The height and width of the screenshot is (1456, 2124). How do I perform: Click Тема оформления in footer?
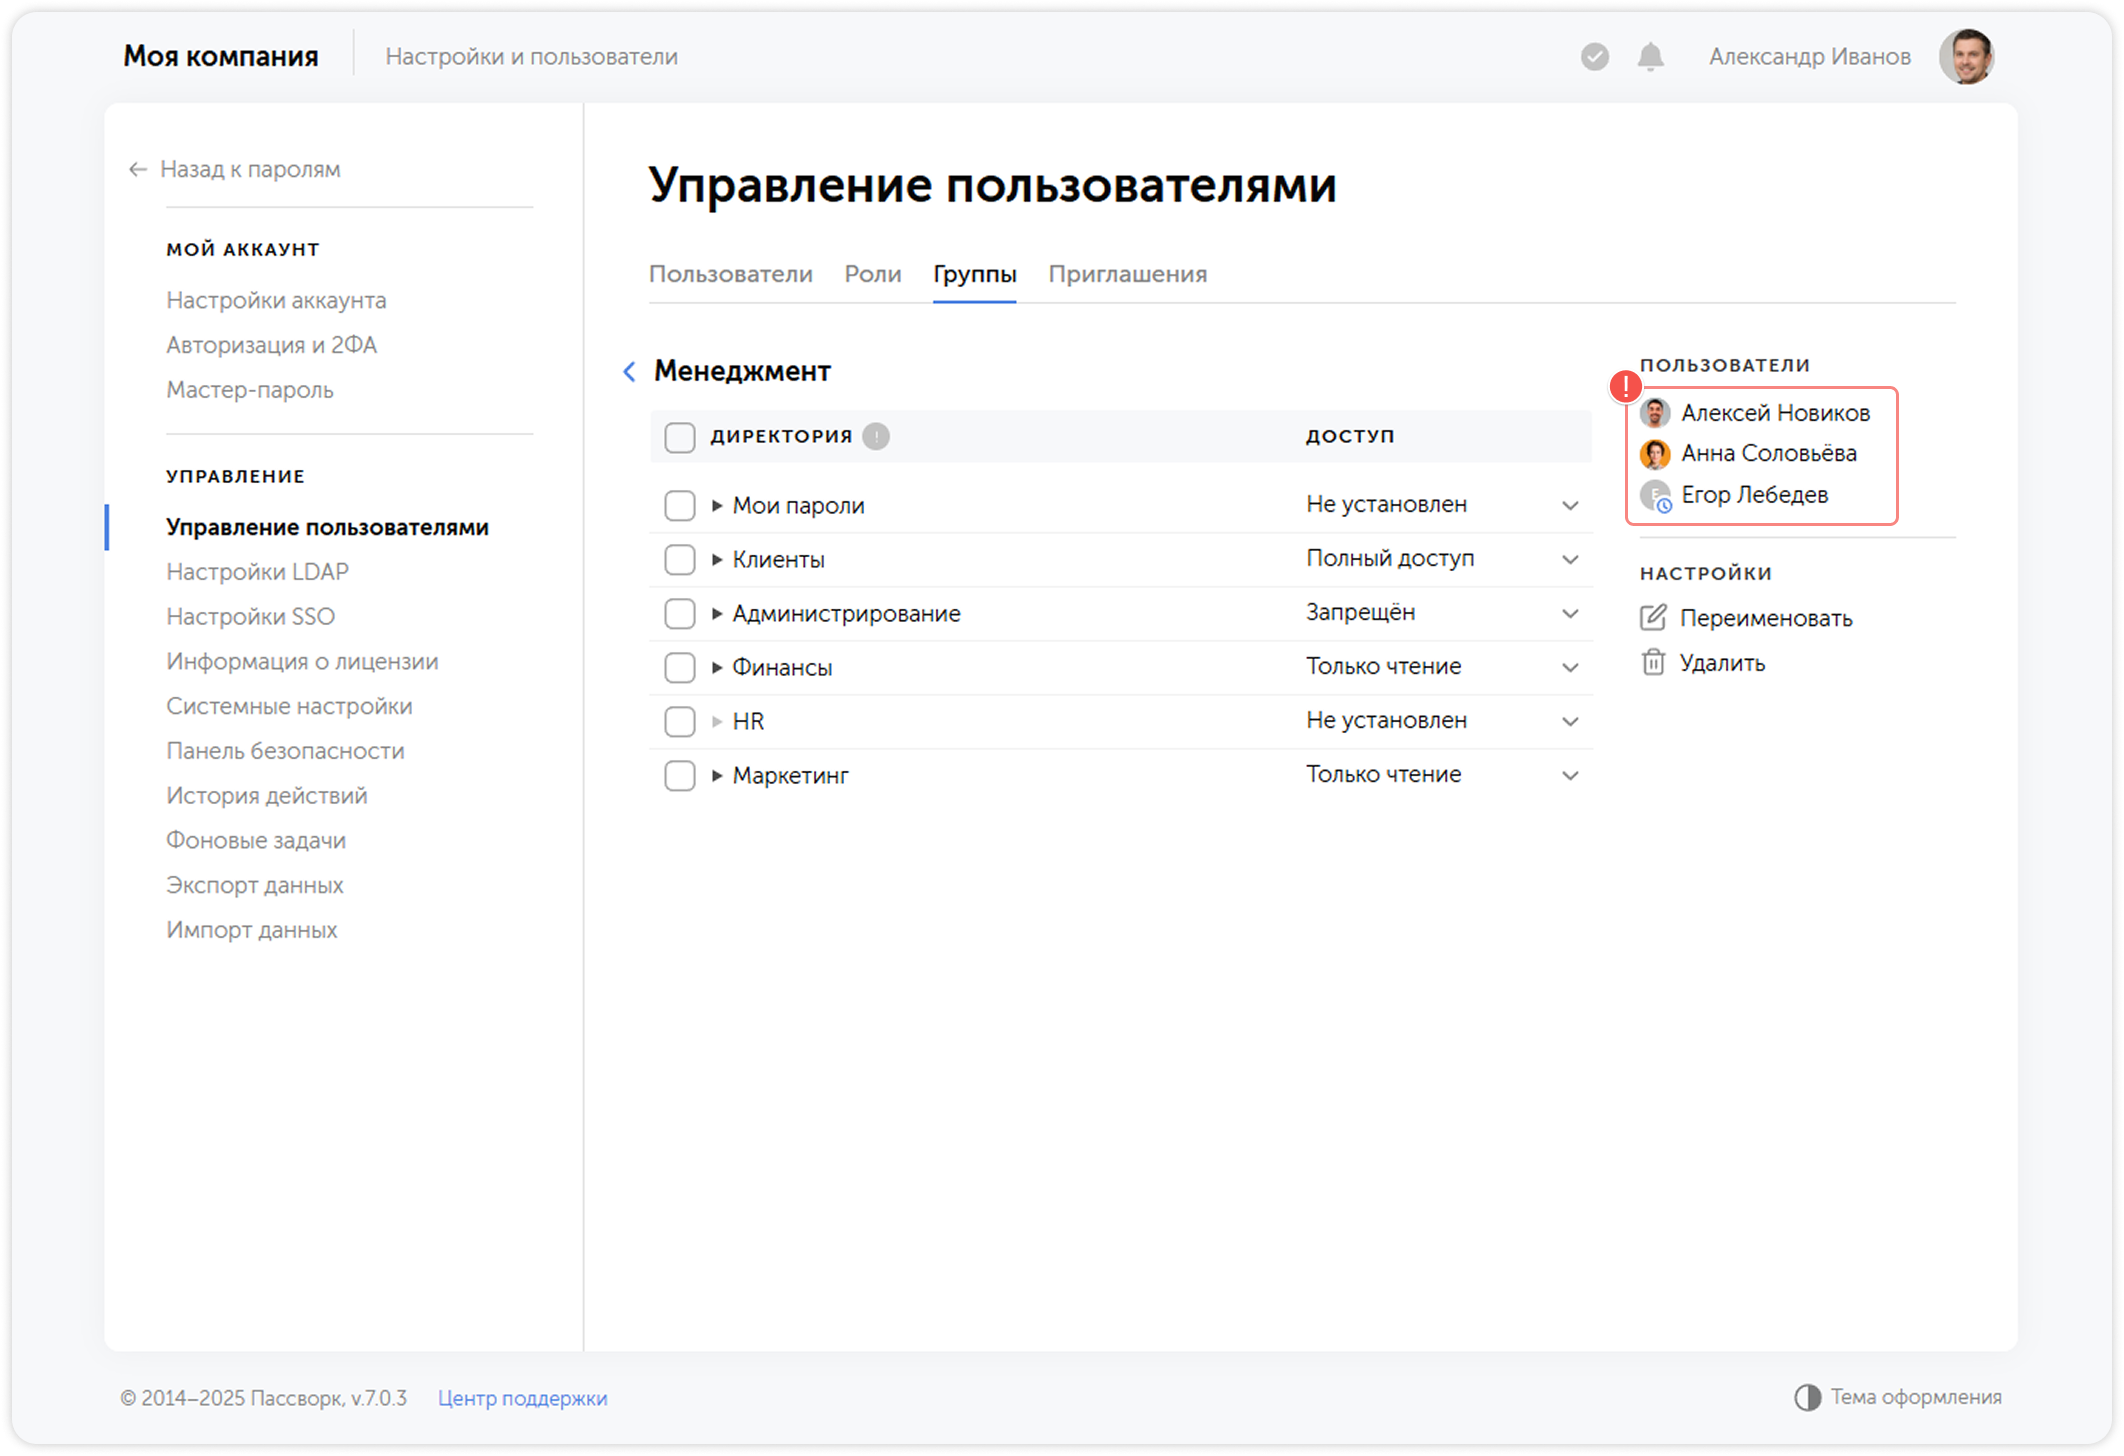click(x=1898, y=1397)
